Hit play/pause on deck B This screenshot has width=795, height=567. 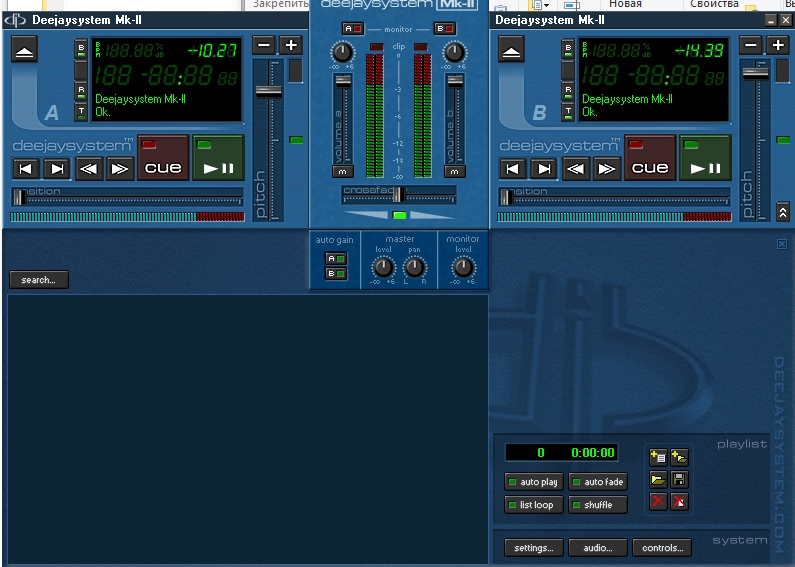[704, 160]
